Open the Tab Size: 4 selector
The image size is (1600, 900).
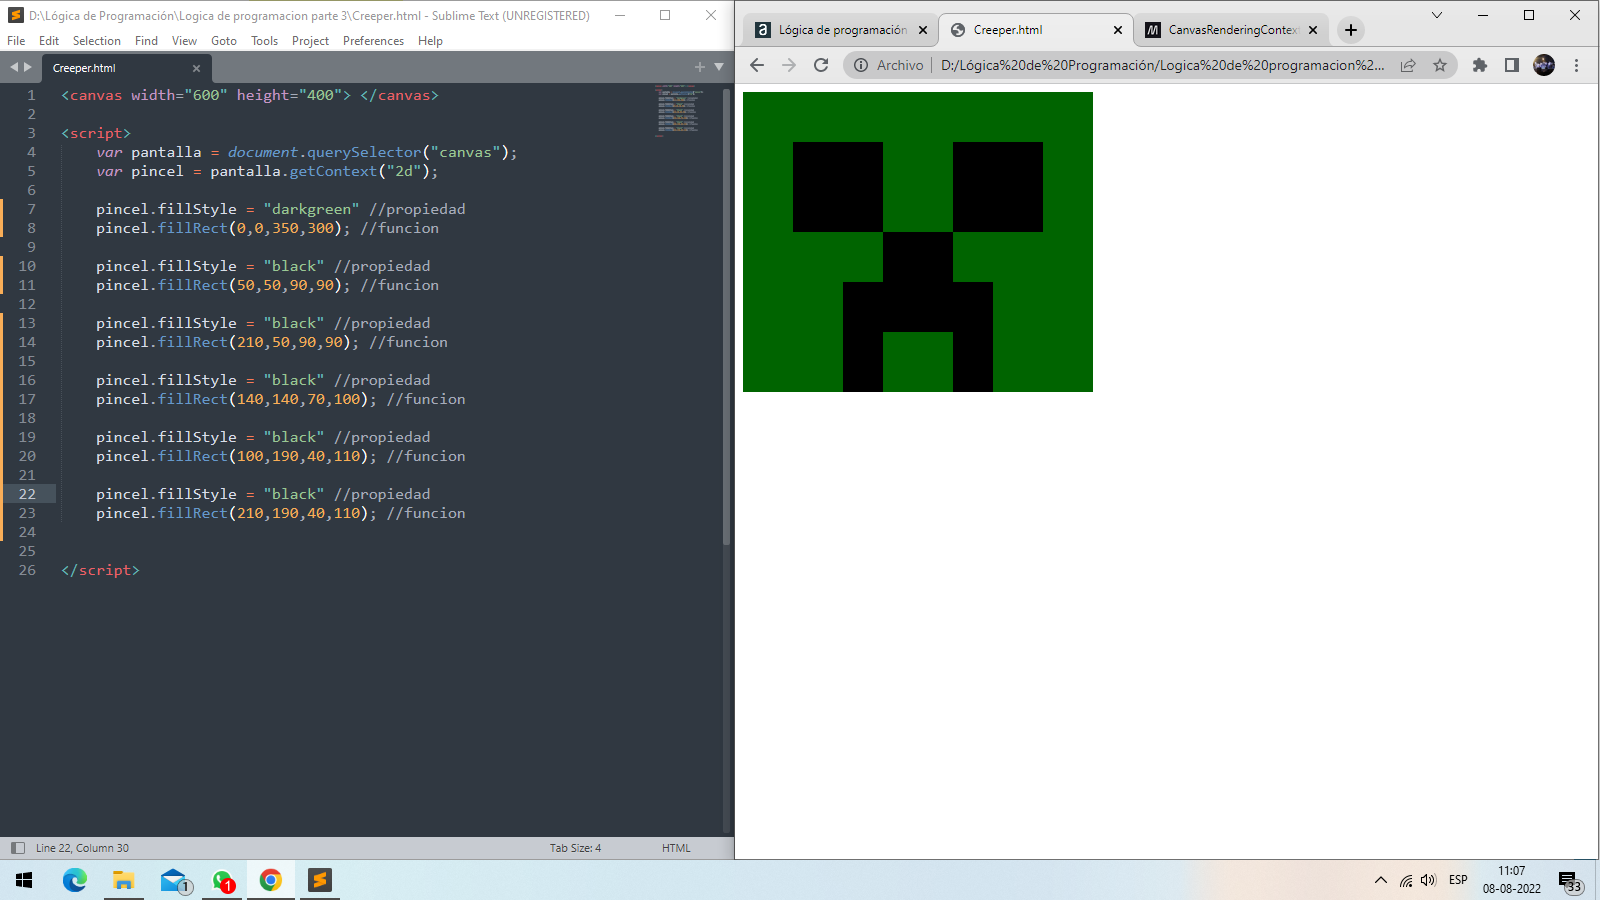(x=575, y=848)
